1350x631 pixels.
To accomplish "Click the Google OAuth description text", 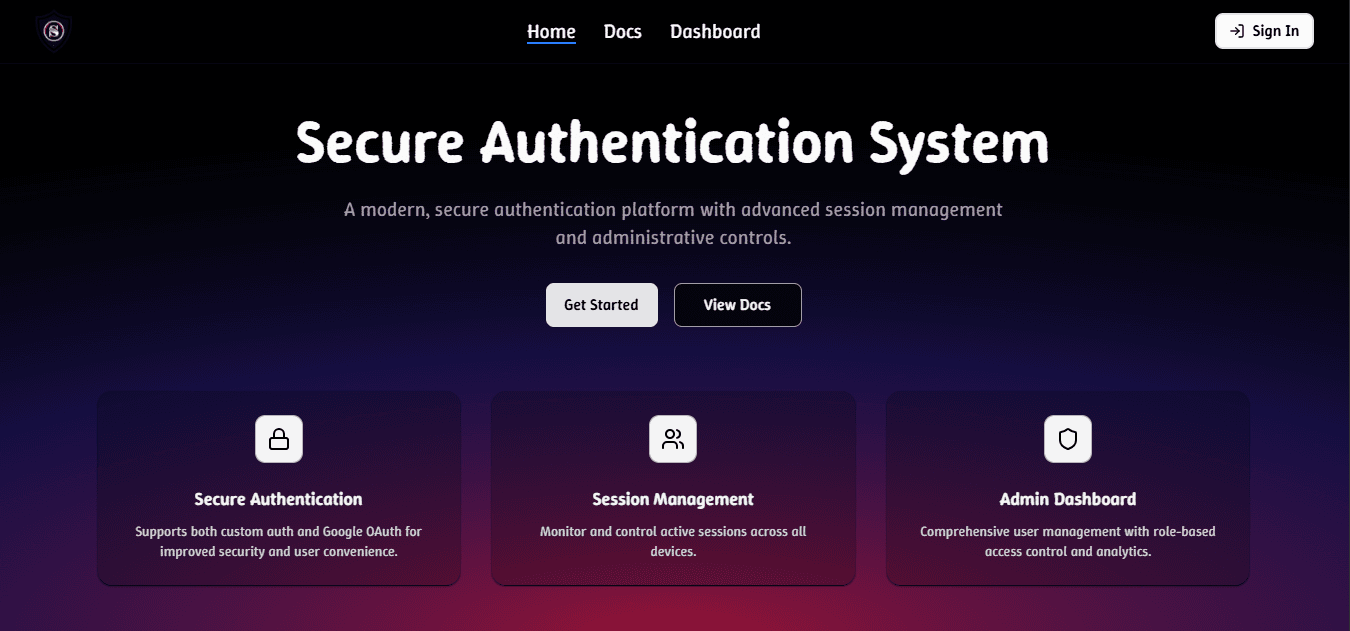I will click(x=278, y=541).
